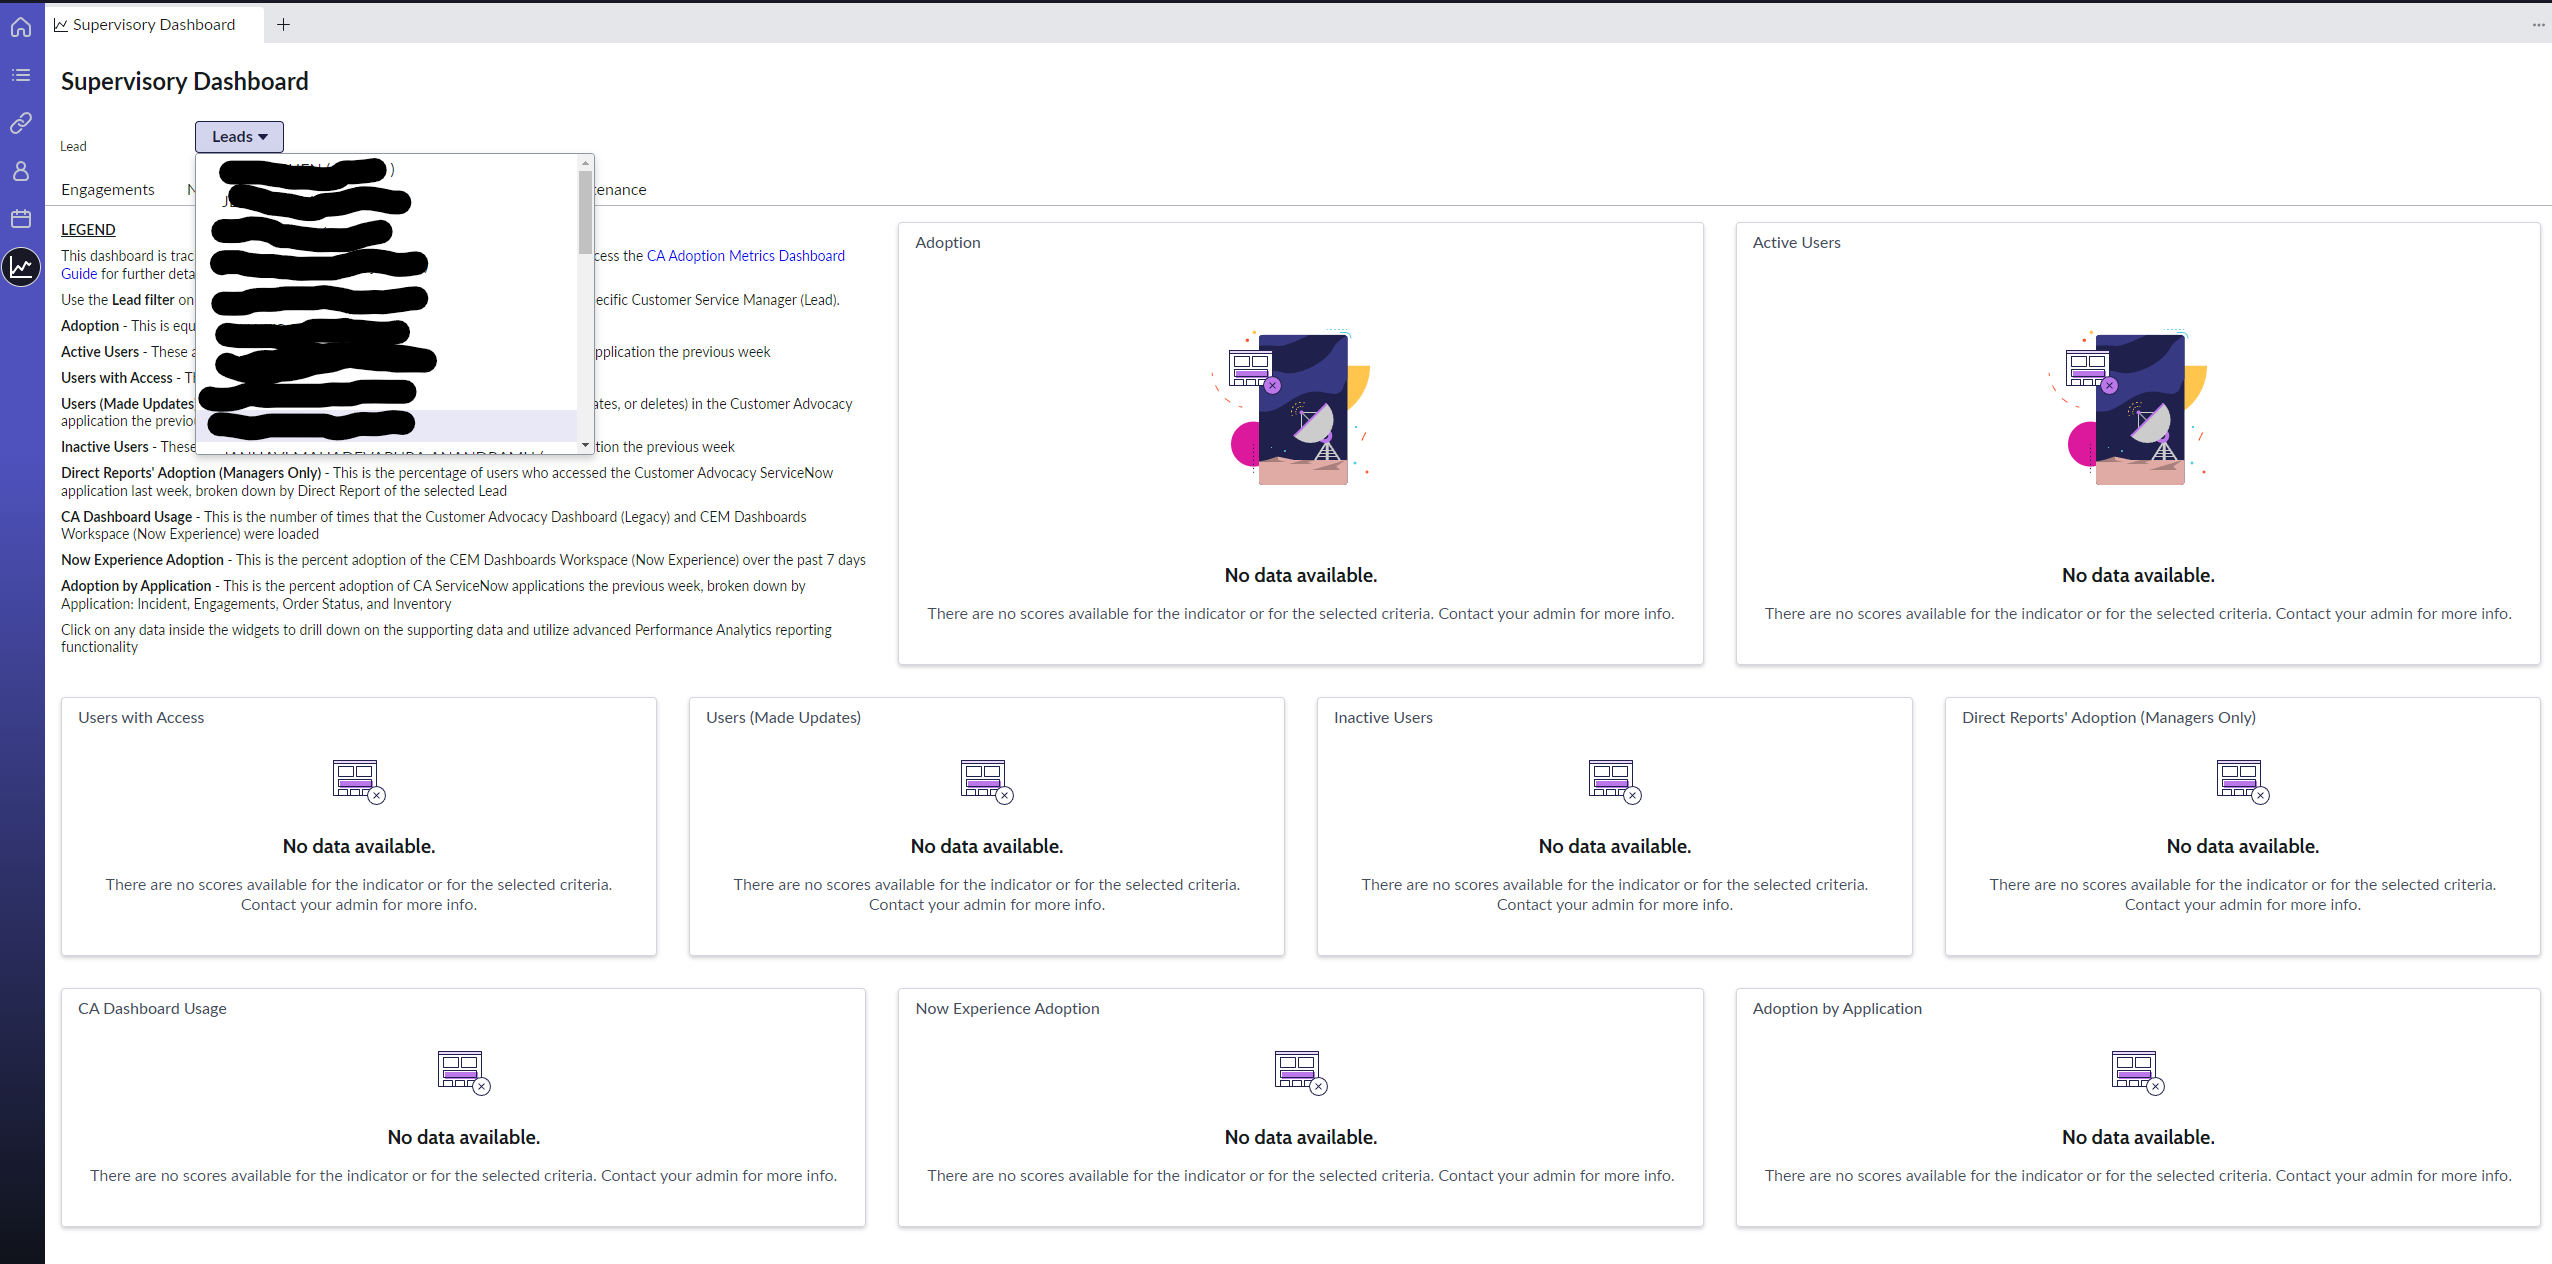Open the three-dot more options menu
Screen dimensions: 2552x1264
[x=2538, y=25]
